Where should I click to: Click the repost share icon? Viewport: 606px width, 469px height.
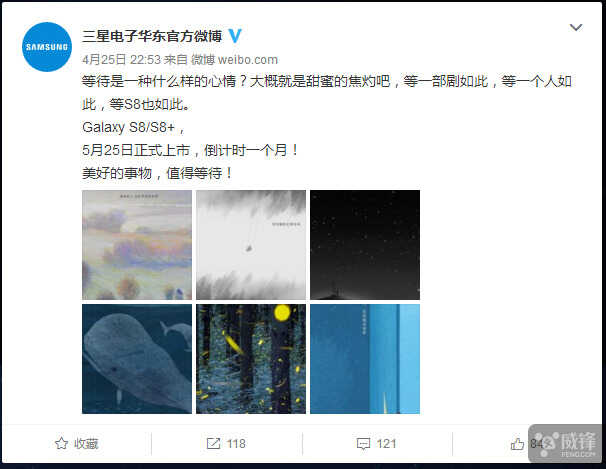click(x=213, y=444)
